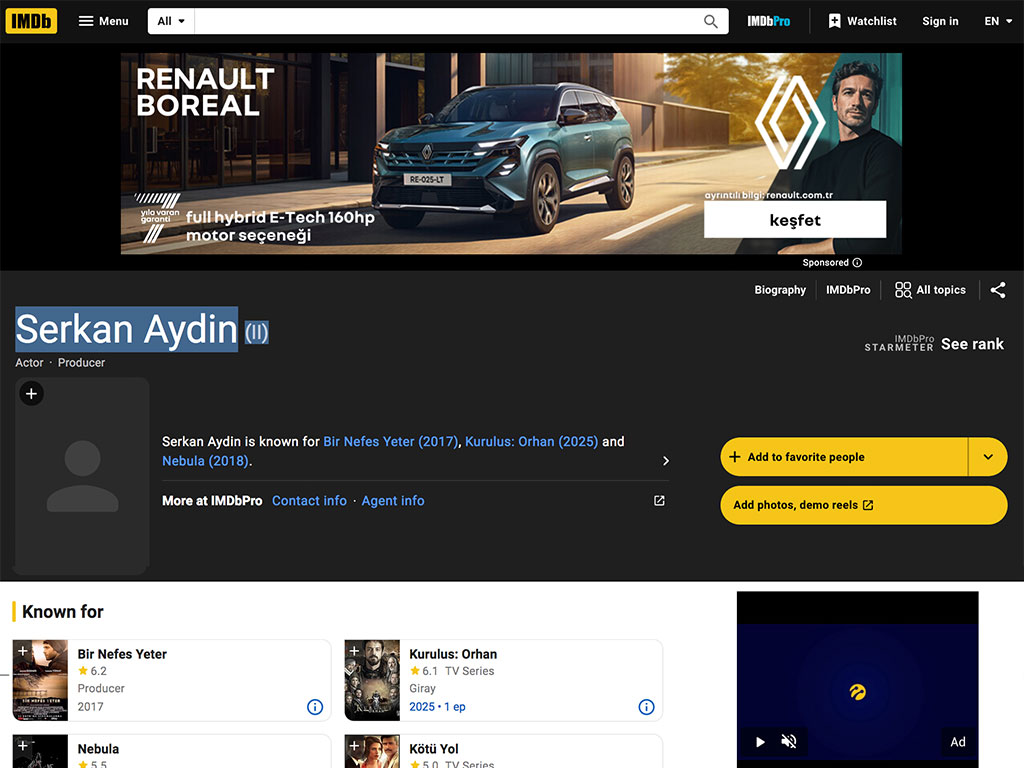1024x768 pixels.
Task: Click the info icon on Kurulus: Orhan card
Action: pos(646,707)
